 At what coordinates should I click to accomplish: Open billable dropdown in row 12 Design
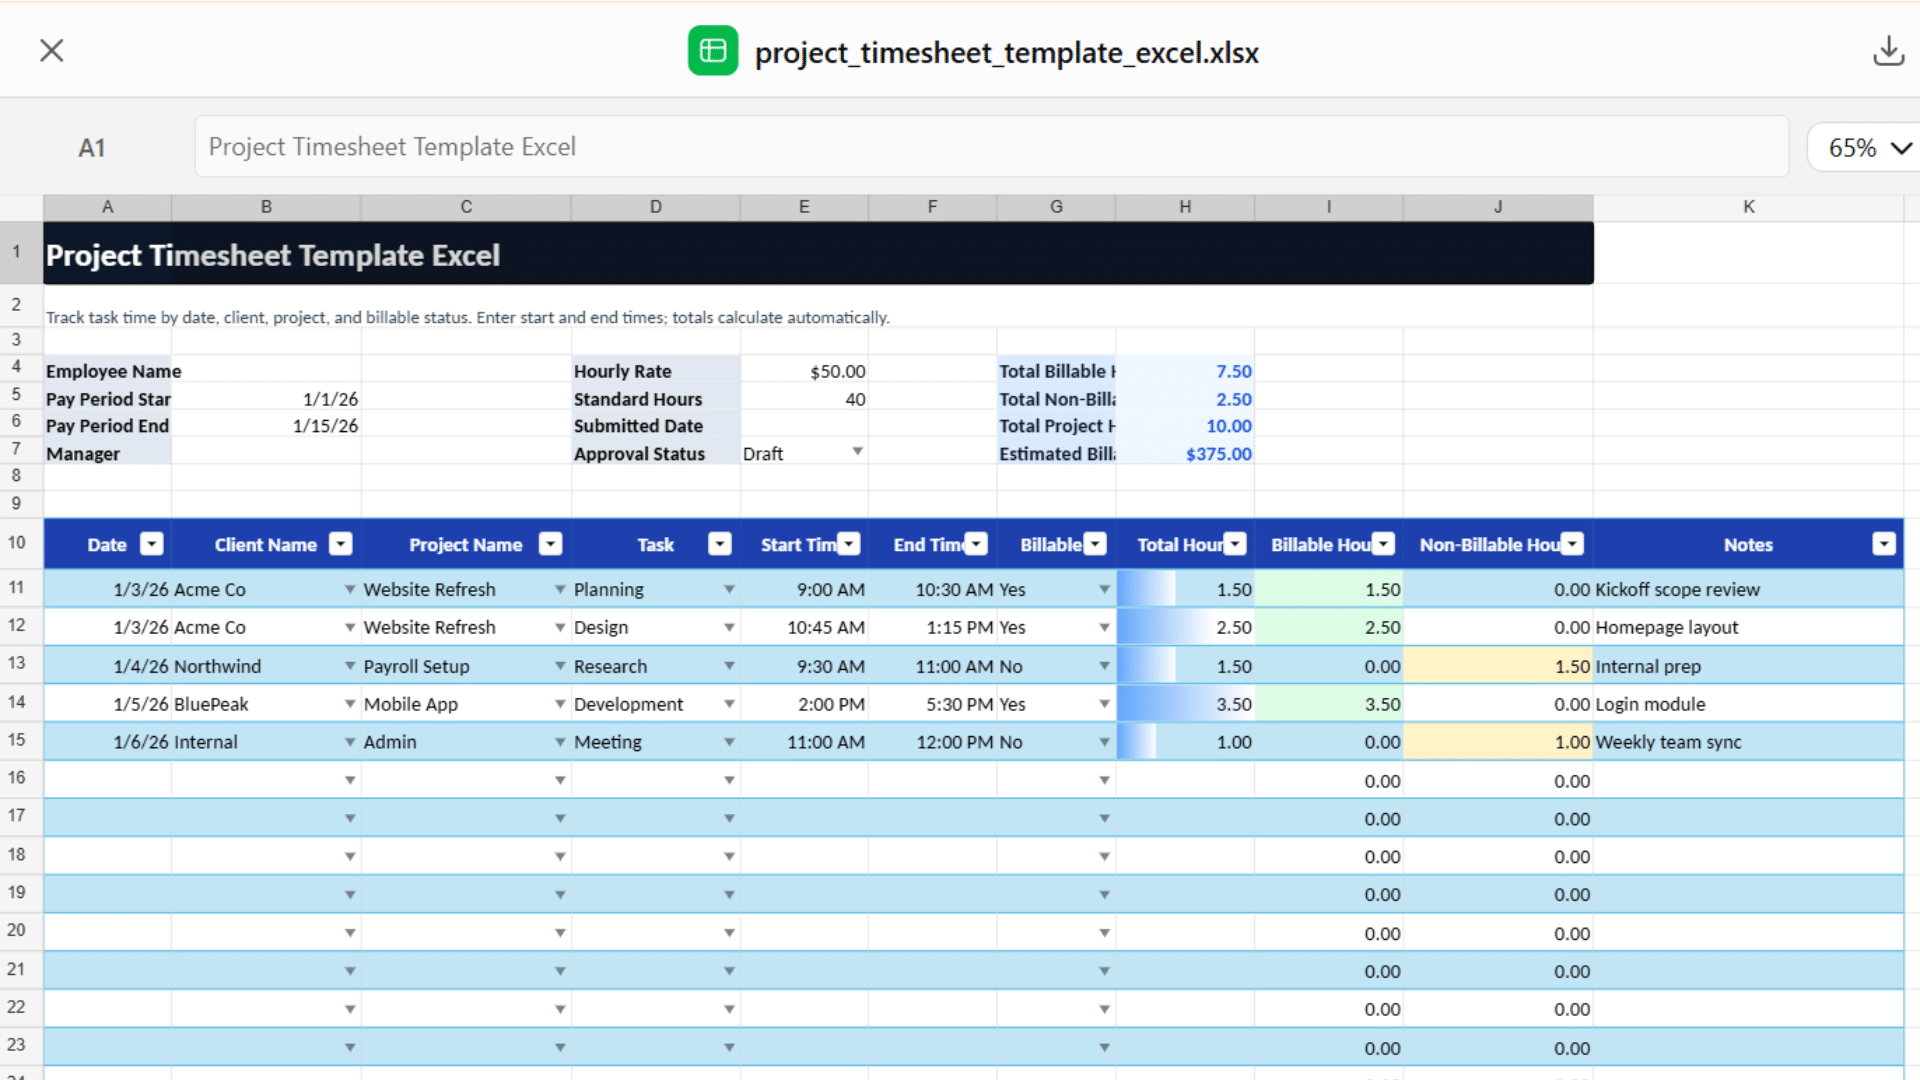point(1104,627)
